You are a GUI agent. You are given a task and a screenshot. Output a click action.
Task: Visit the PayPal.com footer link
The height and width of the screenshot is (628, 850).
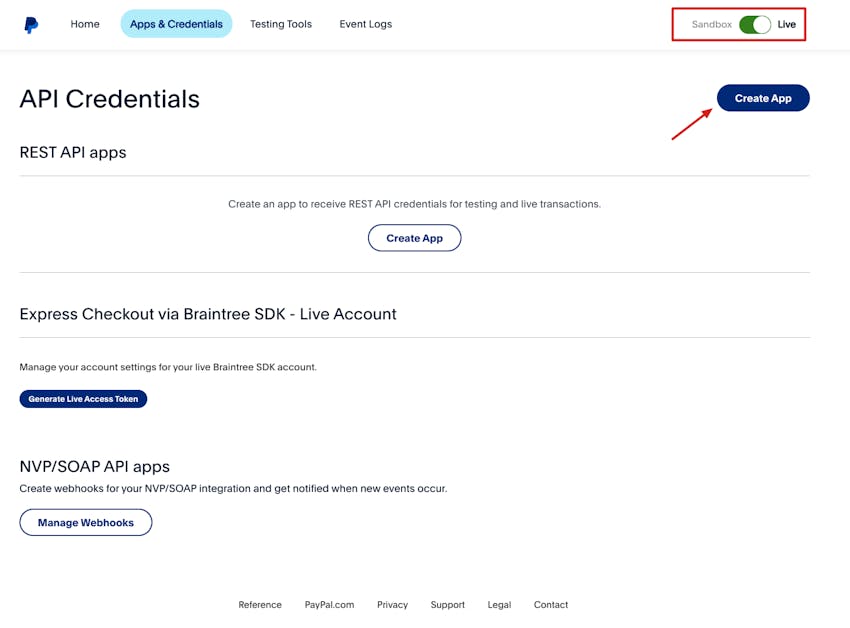coord(330,605)
